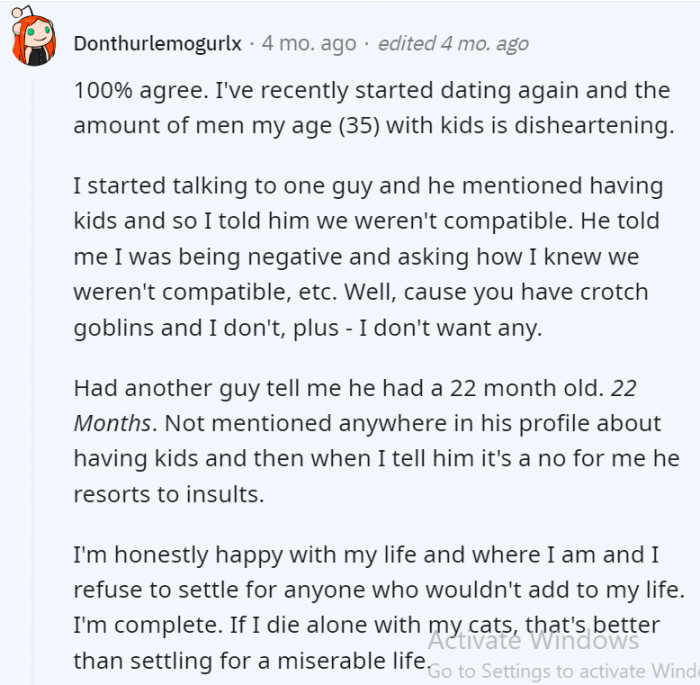Click the paragraph starting '100% agree'
The width and height of the screenshot is (700, 685).
click(374, 108)
